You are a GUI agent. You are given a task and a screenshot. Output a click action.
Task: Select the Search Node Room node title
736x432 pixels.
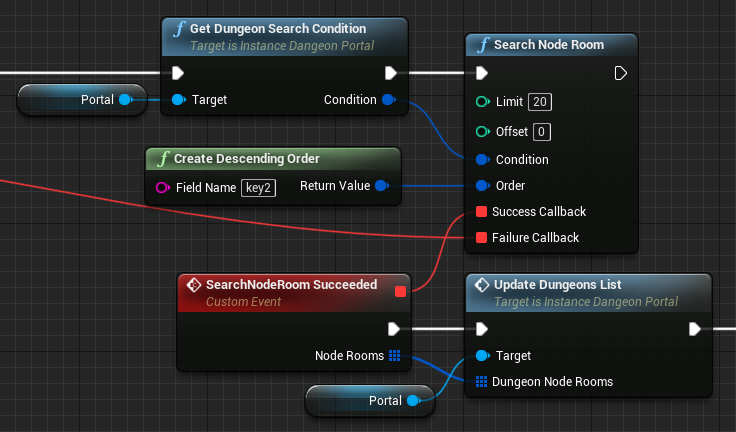[x=549, y=45]
